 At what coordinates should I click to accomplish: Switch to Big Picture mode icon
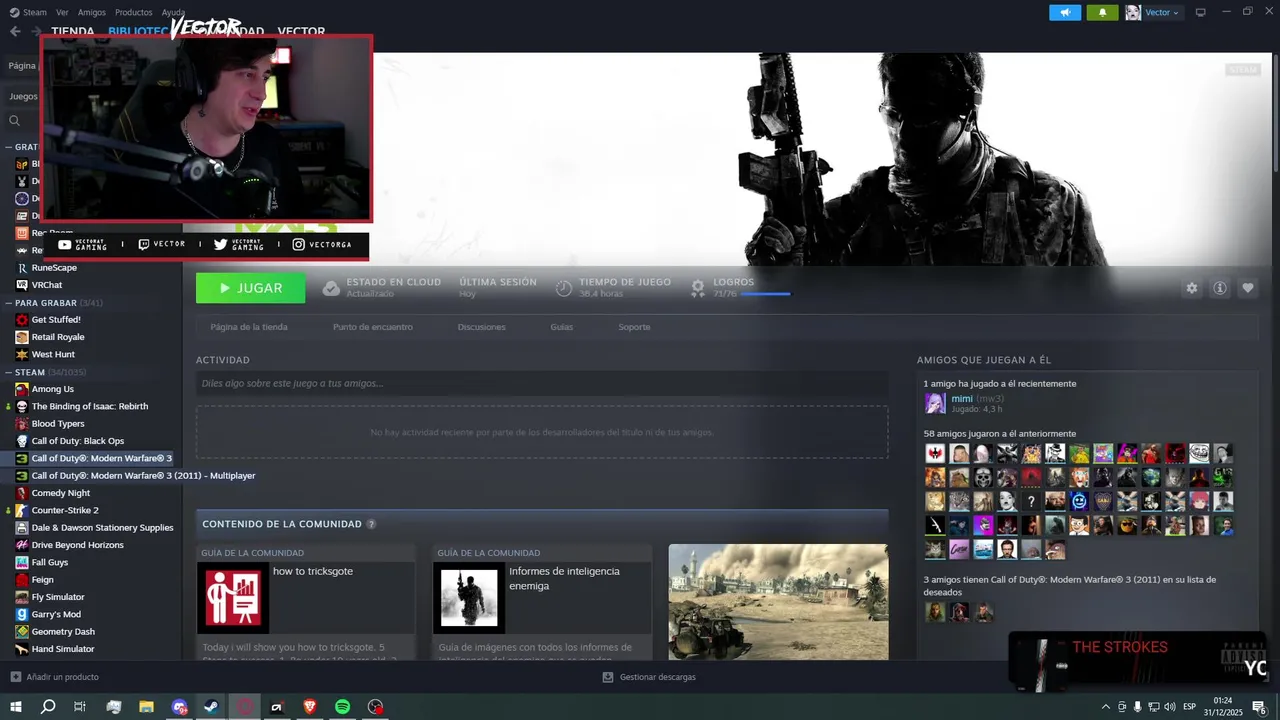(1200, 12)
